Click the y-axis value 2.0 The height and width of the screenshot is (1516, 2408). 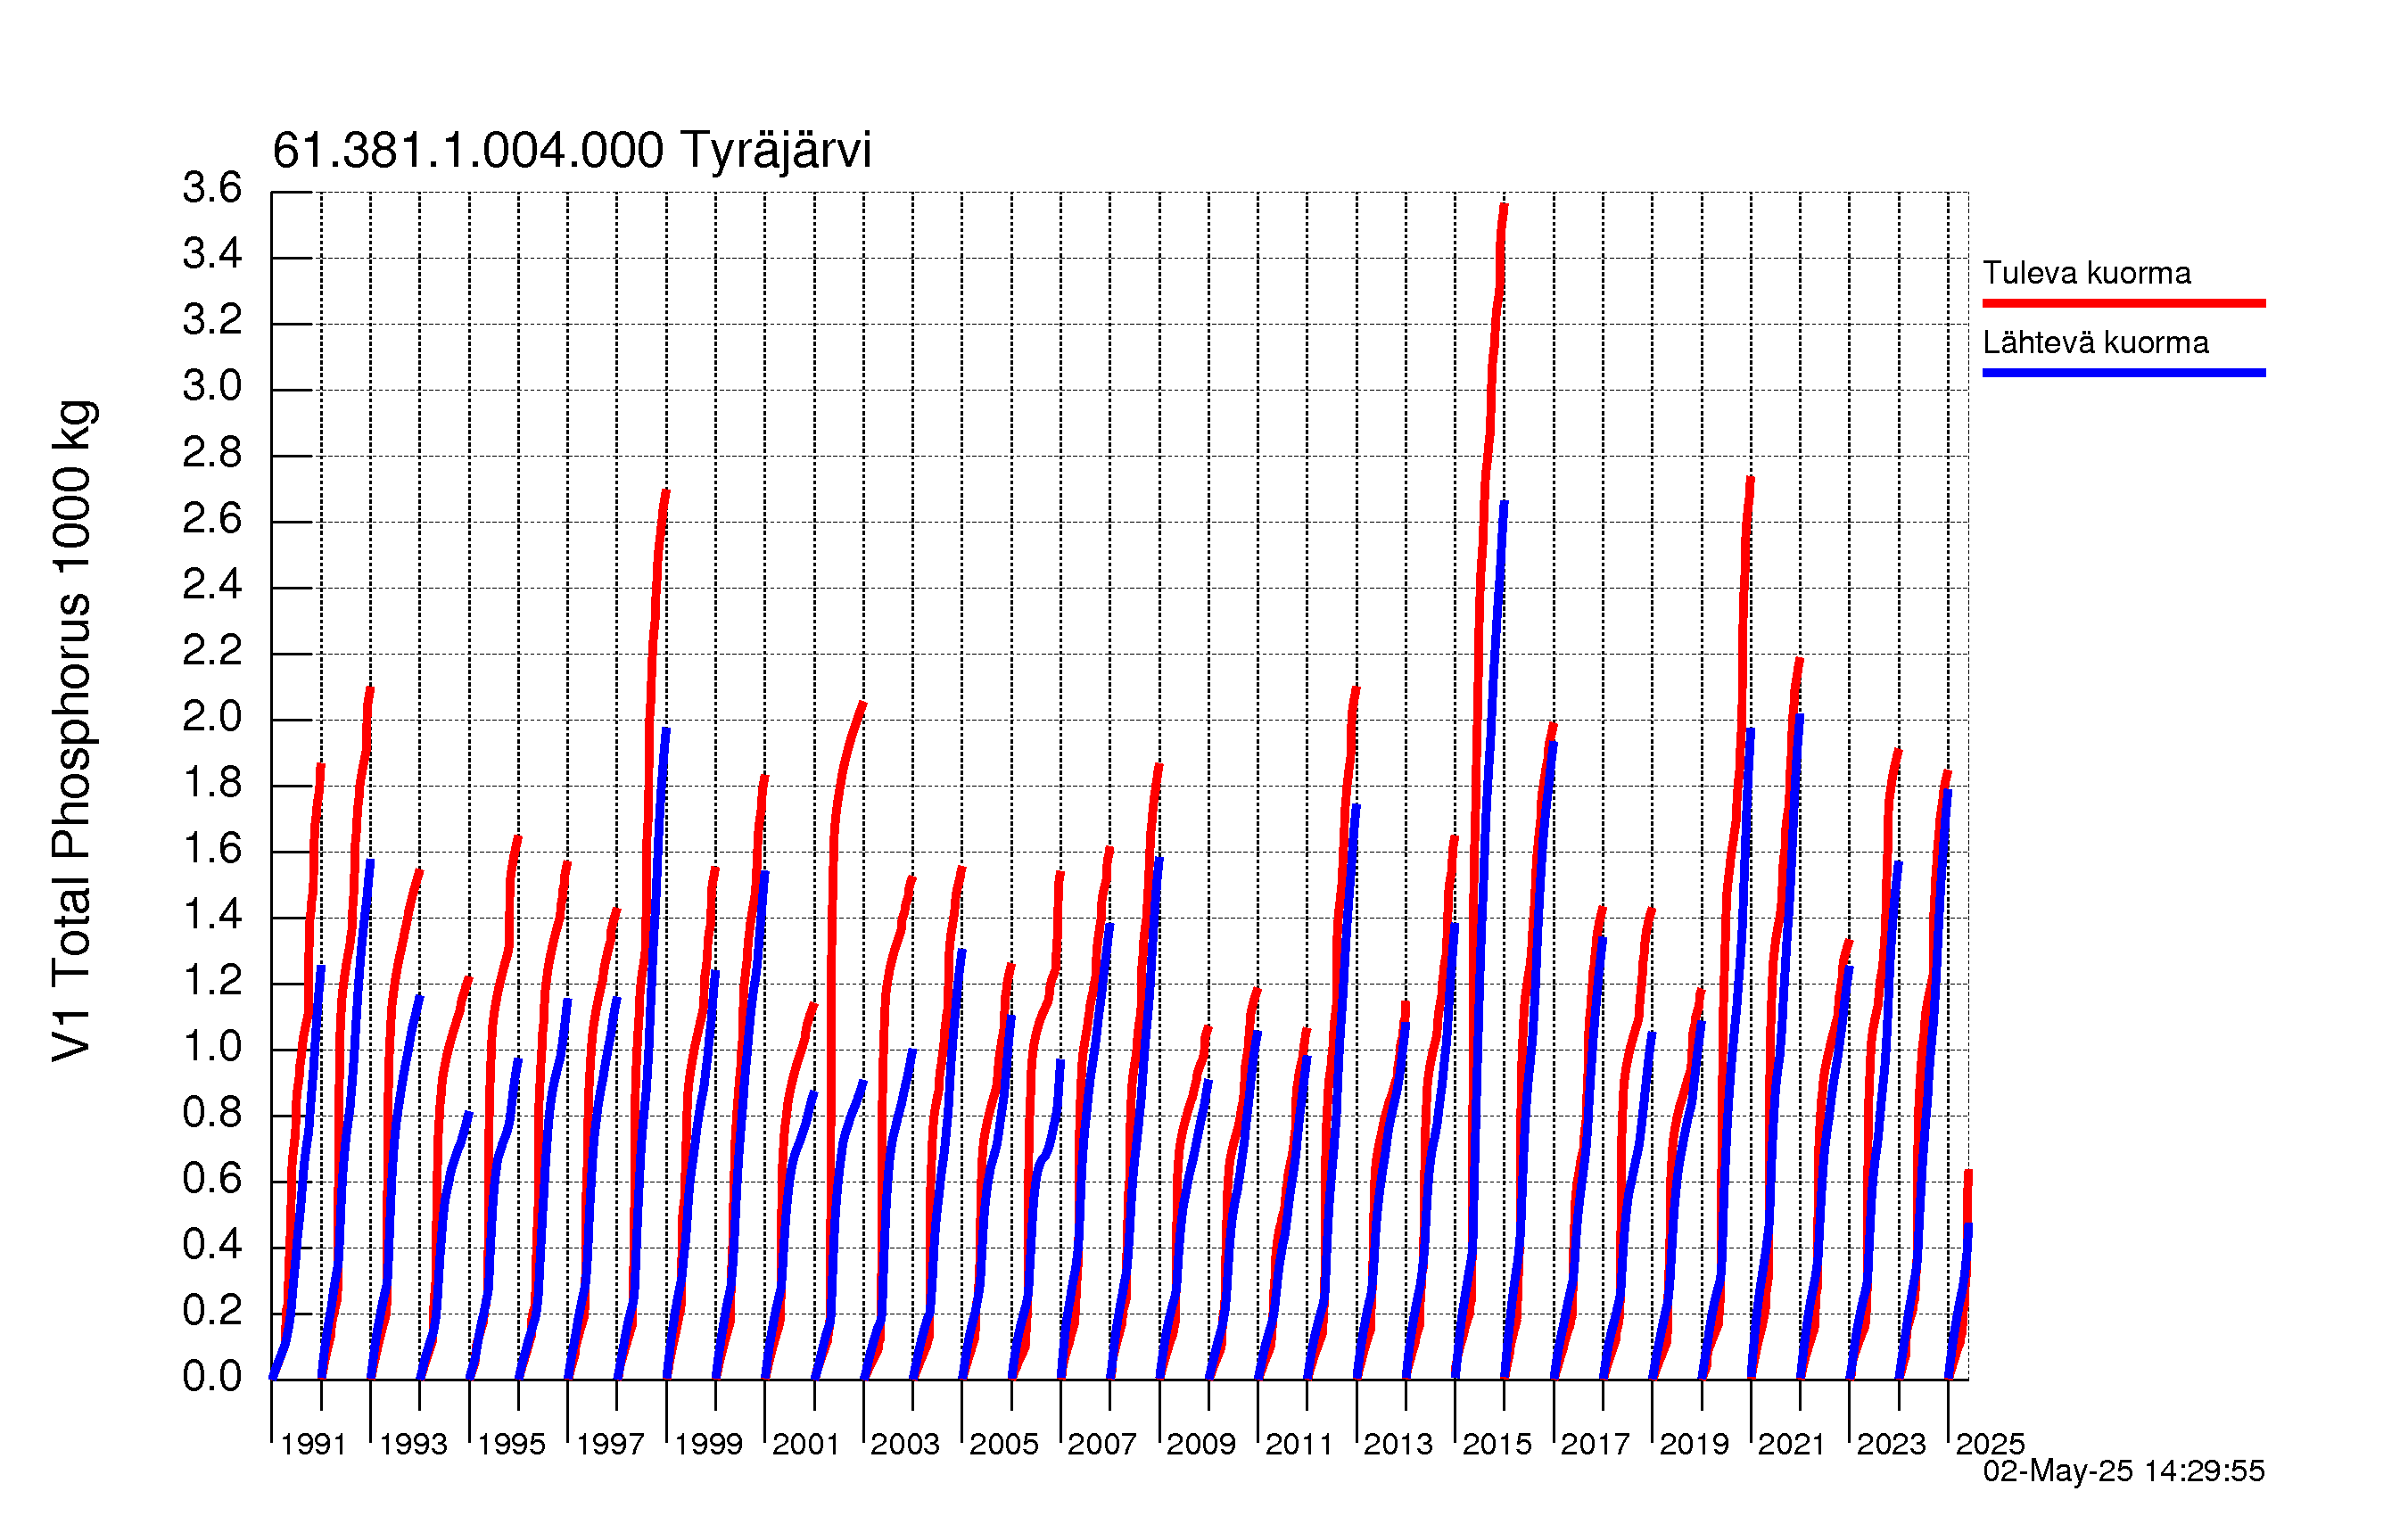click(x=212, y=717)
